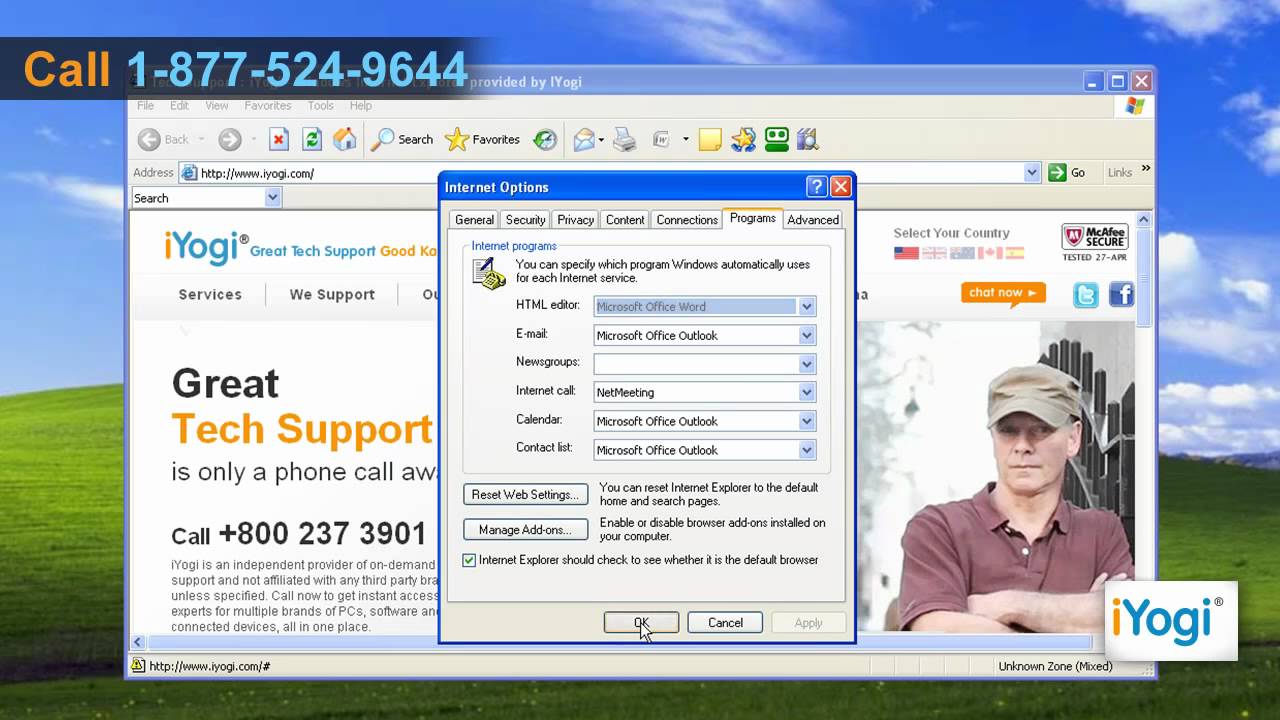Click the page's vertical scrollbar up arrow
This screenshot has width=1280, height=720.
point(1143,221)
